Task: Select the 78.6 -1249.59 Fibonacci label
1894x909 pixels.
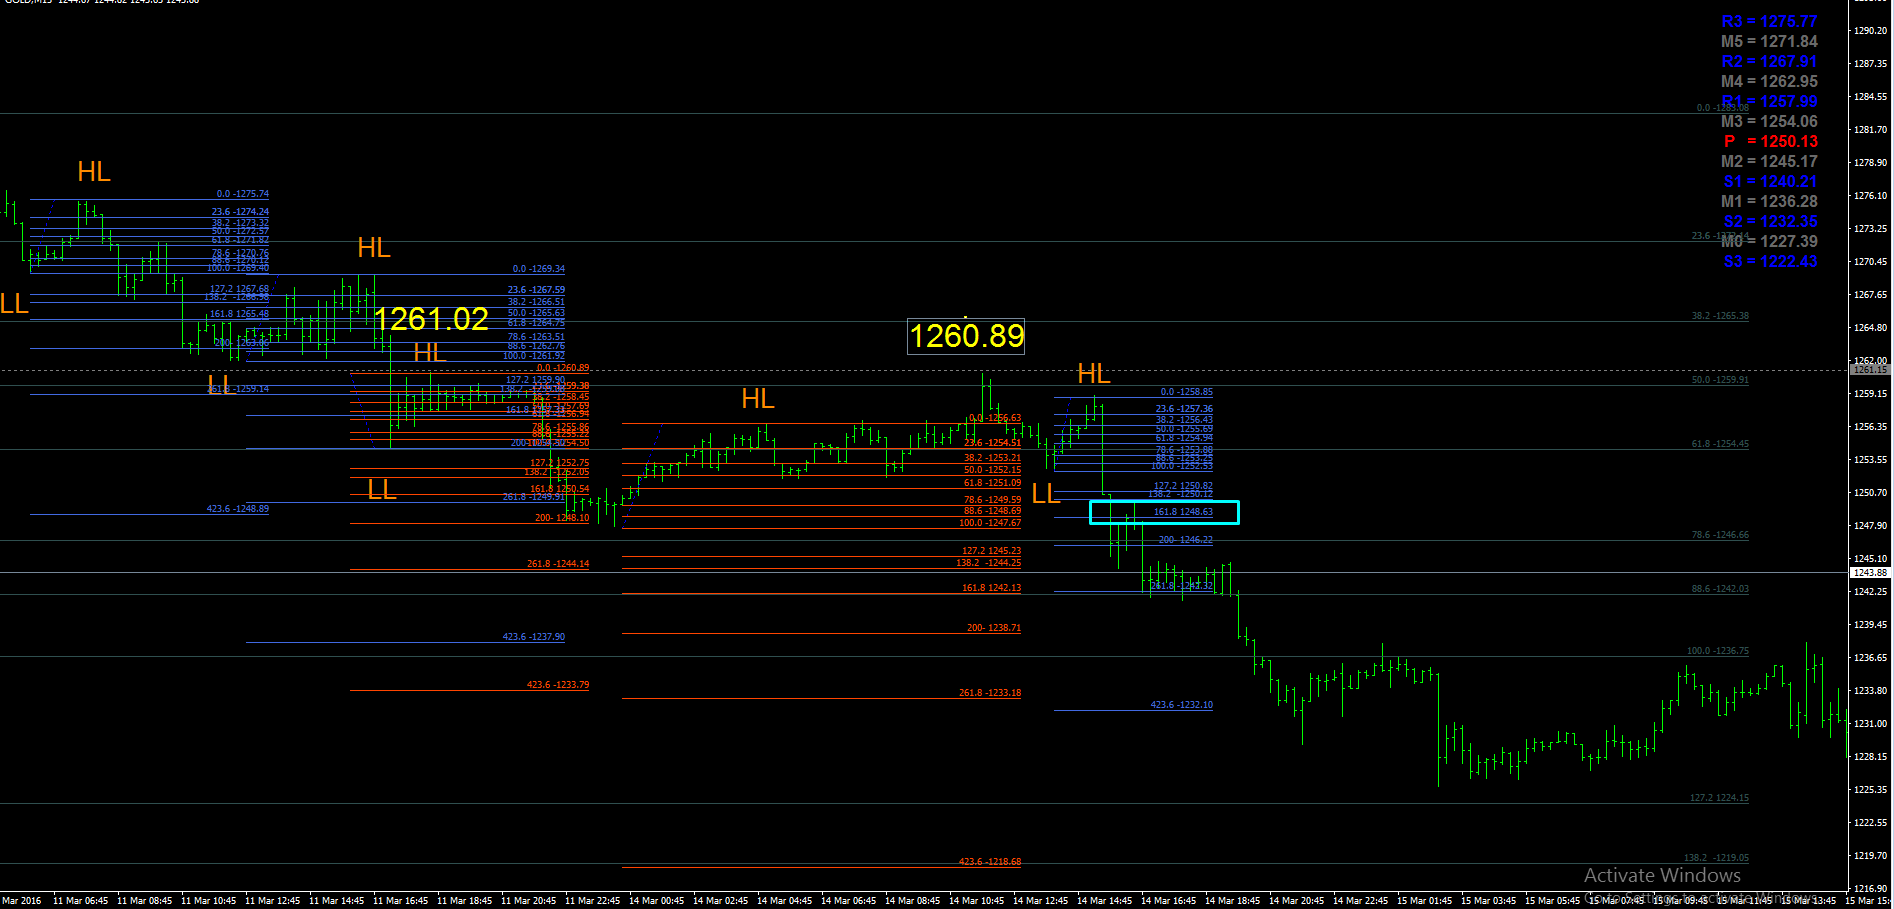Action: click(993, 500)
